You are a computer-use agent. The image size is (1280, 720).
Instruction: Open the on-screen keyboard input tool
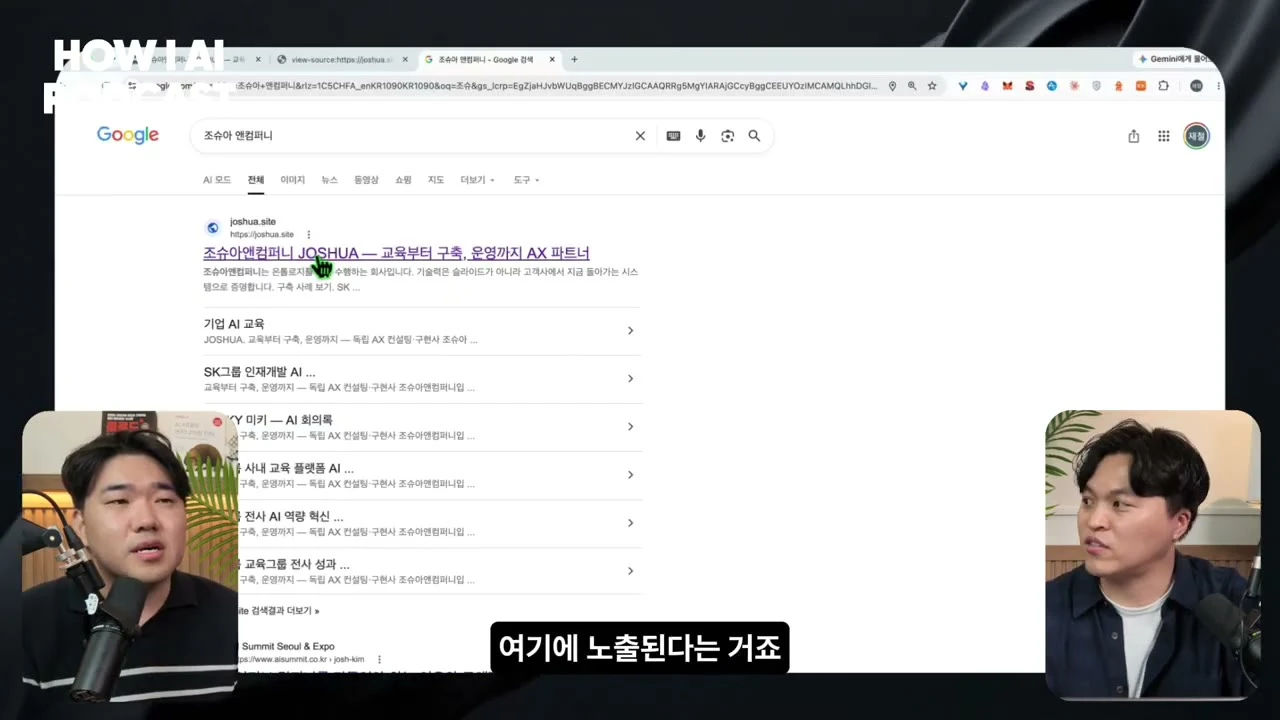pyautogui.click(x=673, y=136)
